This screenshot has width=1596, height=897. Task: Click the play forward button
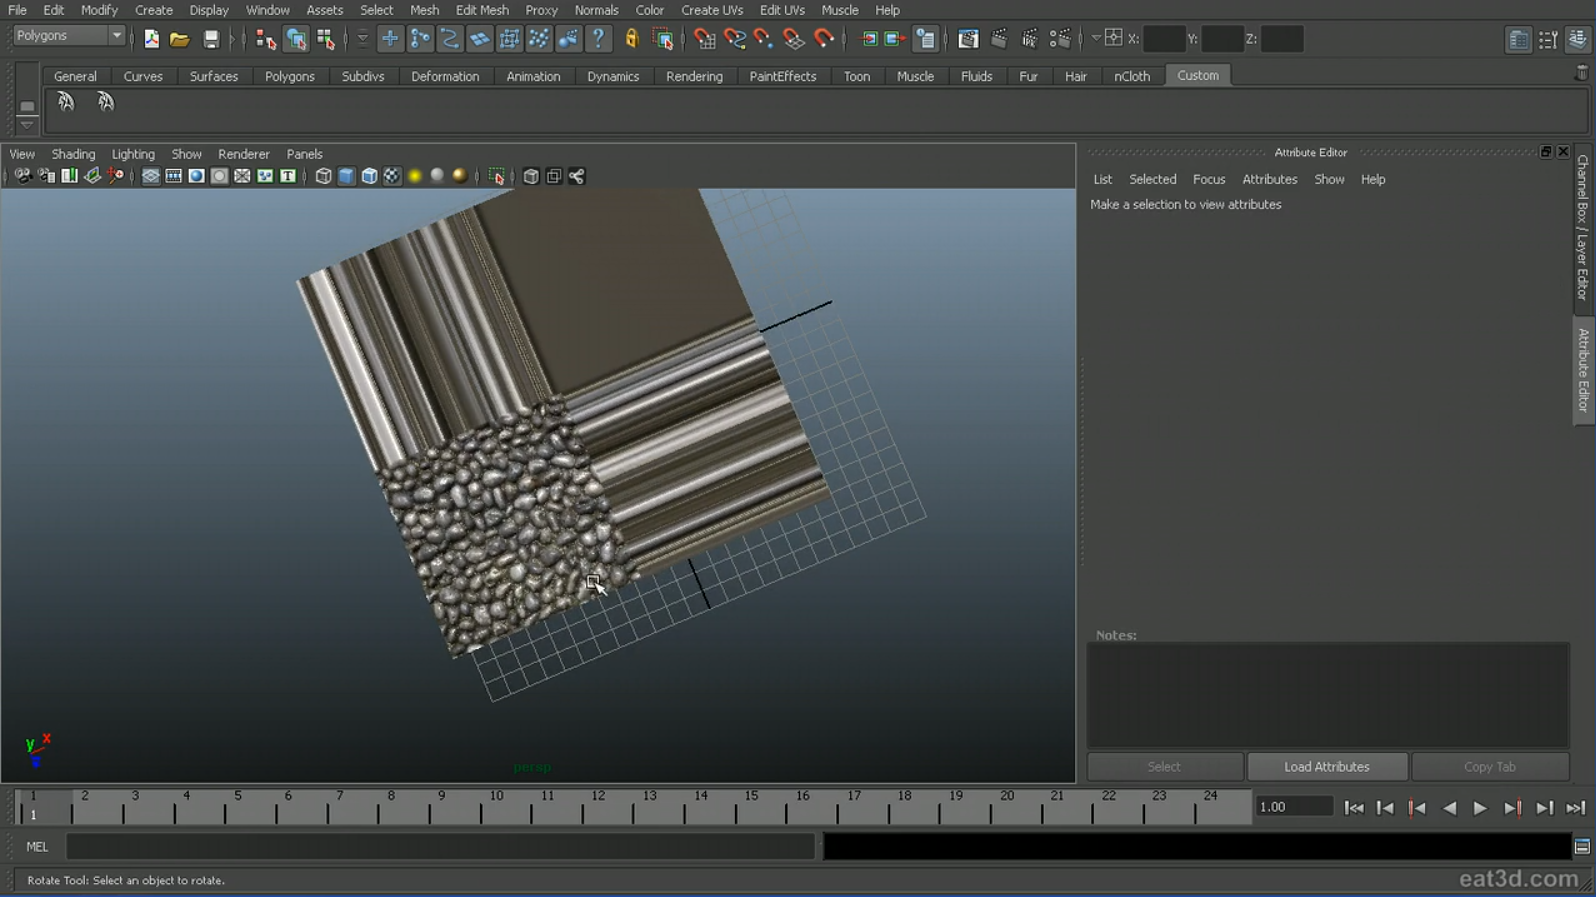pyautogui.click(x=1480, y=808)
